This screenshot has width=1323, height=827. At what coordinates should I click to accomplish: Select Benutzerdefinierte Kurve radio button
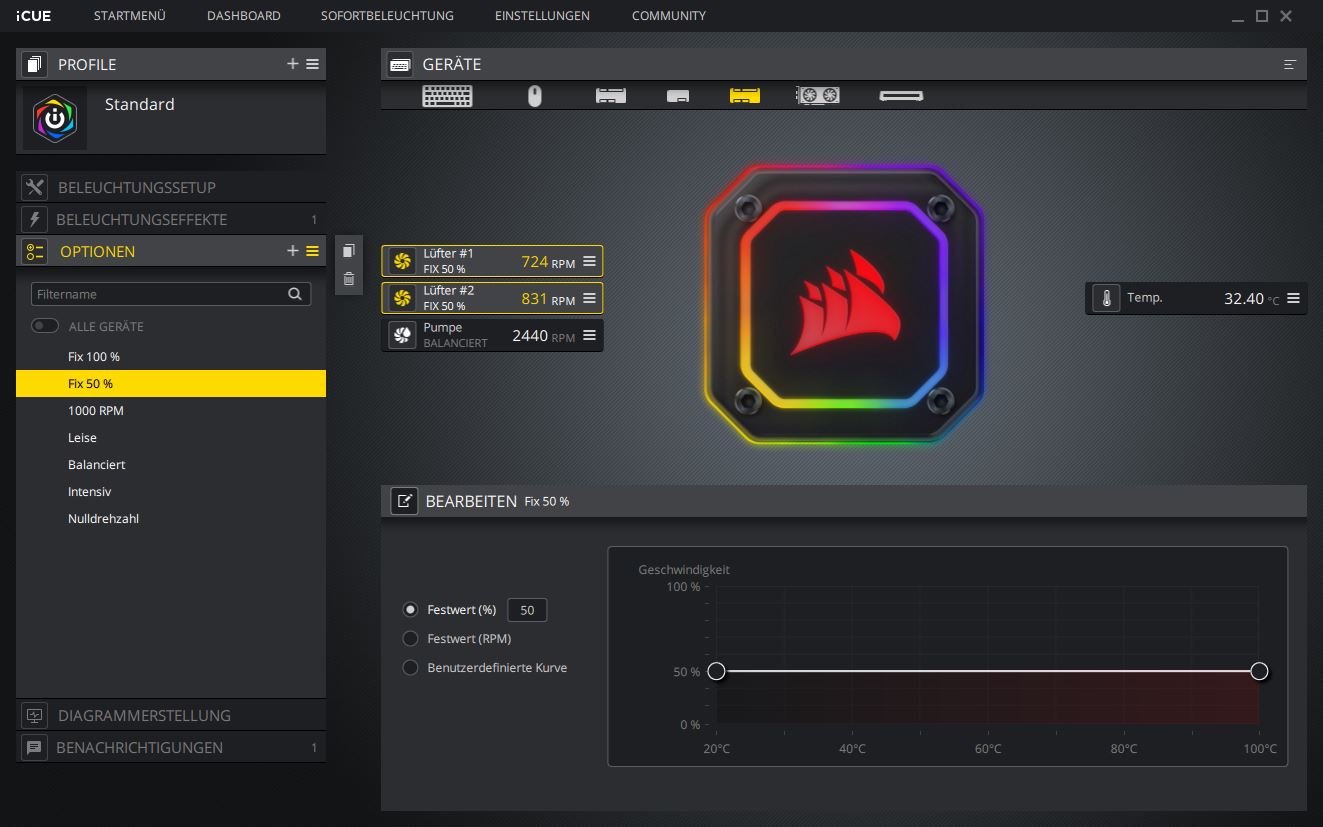pyautogui.click(x=410, y=667)
